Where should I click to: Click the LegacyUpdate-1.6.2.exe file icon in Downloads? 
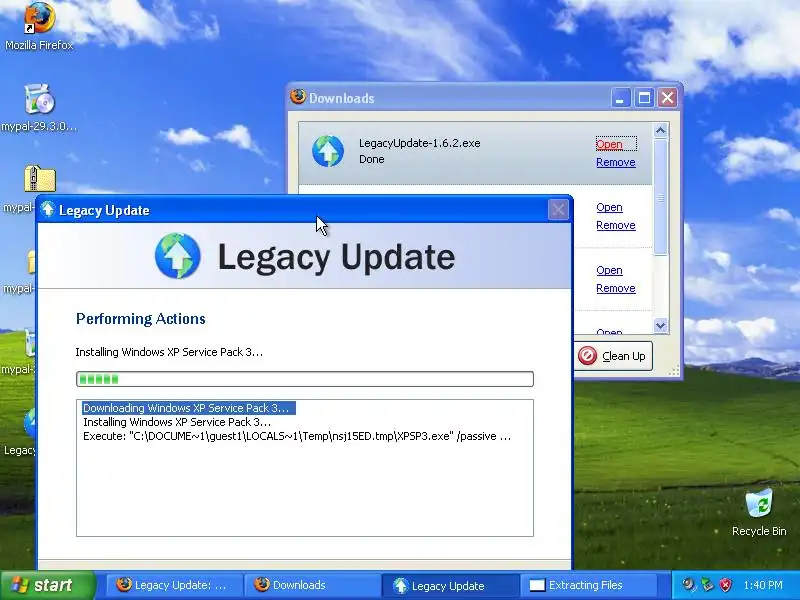click(x=328, y=151)
